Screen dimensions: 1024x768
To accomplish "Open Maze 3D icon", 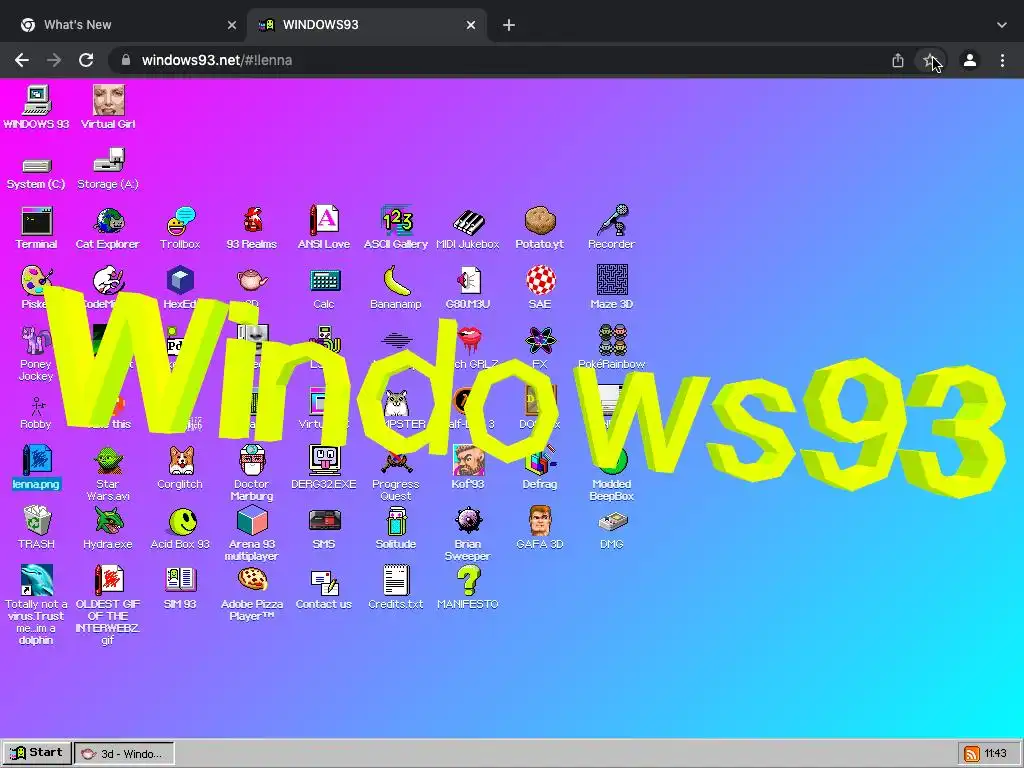I will 611,287.
